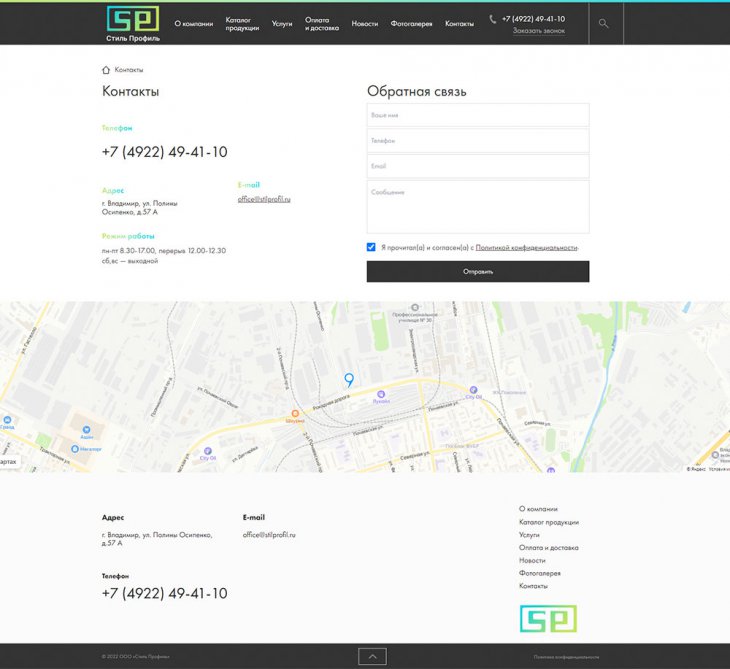Click the phone handset icon in header
This screenshot has height=669, width=730.
(493, 19)
